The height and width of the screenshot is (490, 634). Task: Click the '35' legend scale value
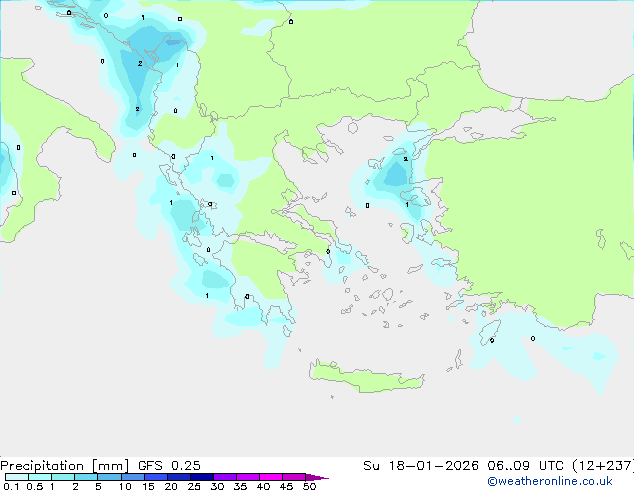pyautogui.click(x=240, y=486)
